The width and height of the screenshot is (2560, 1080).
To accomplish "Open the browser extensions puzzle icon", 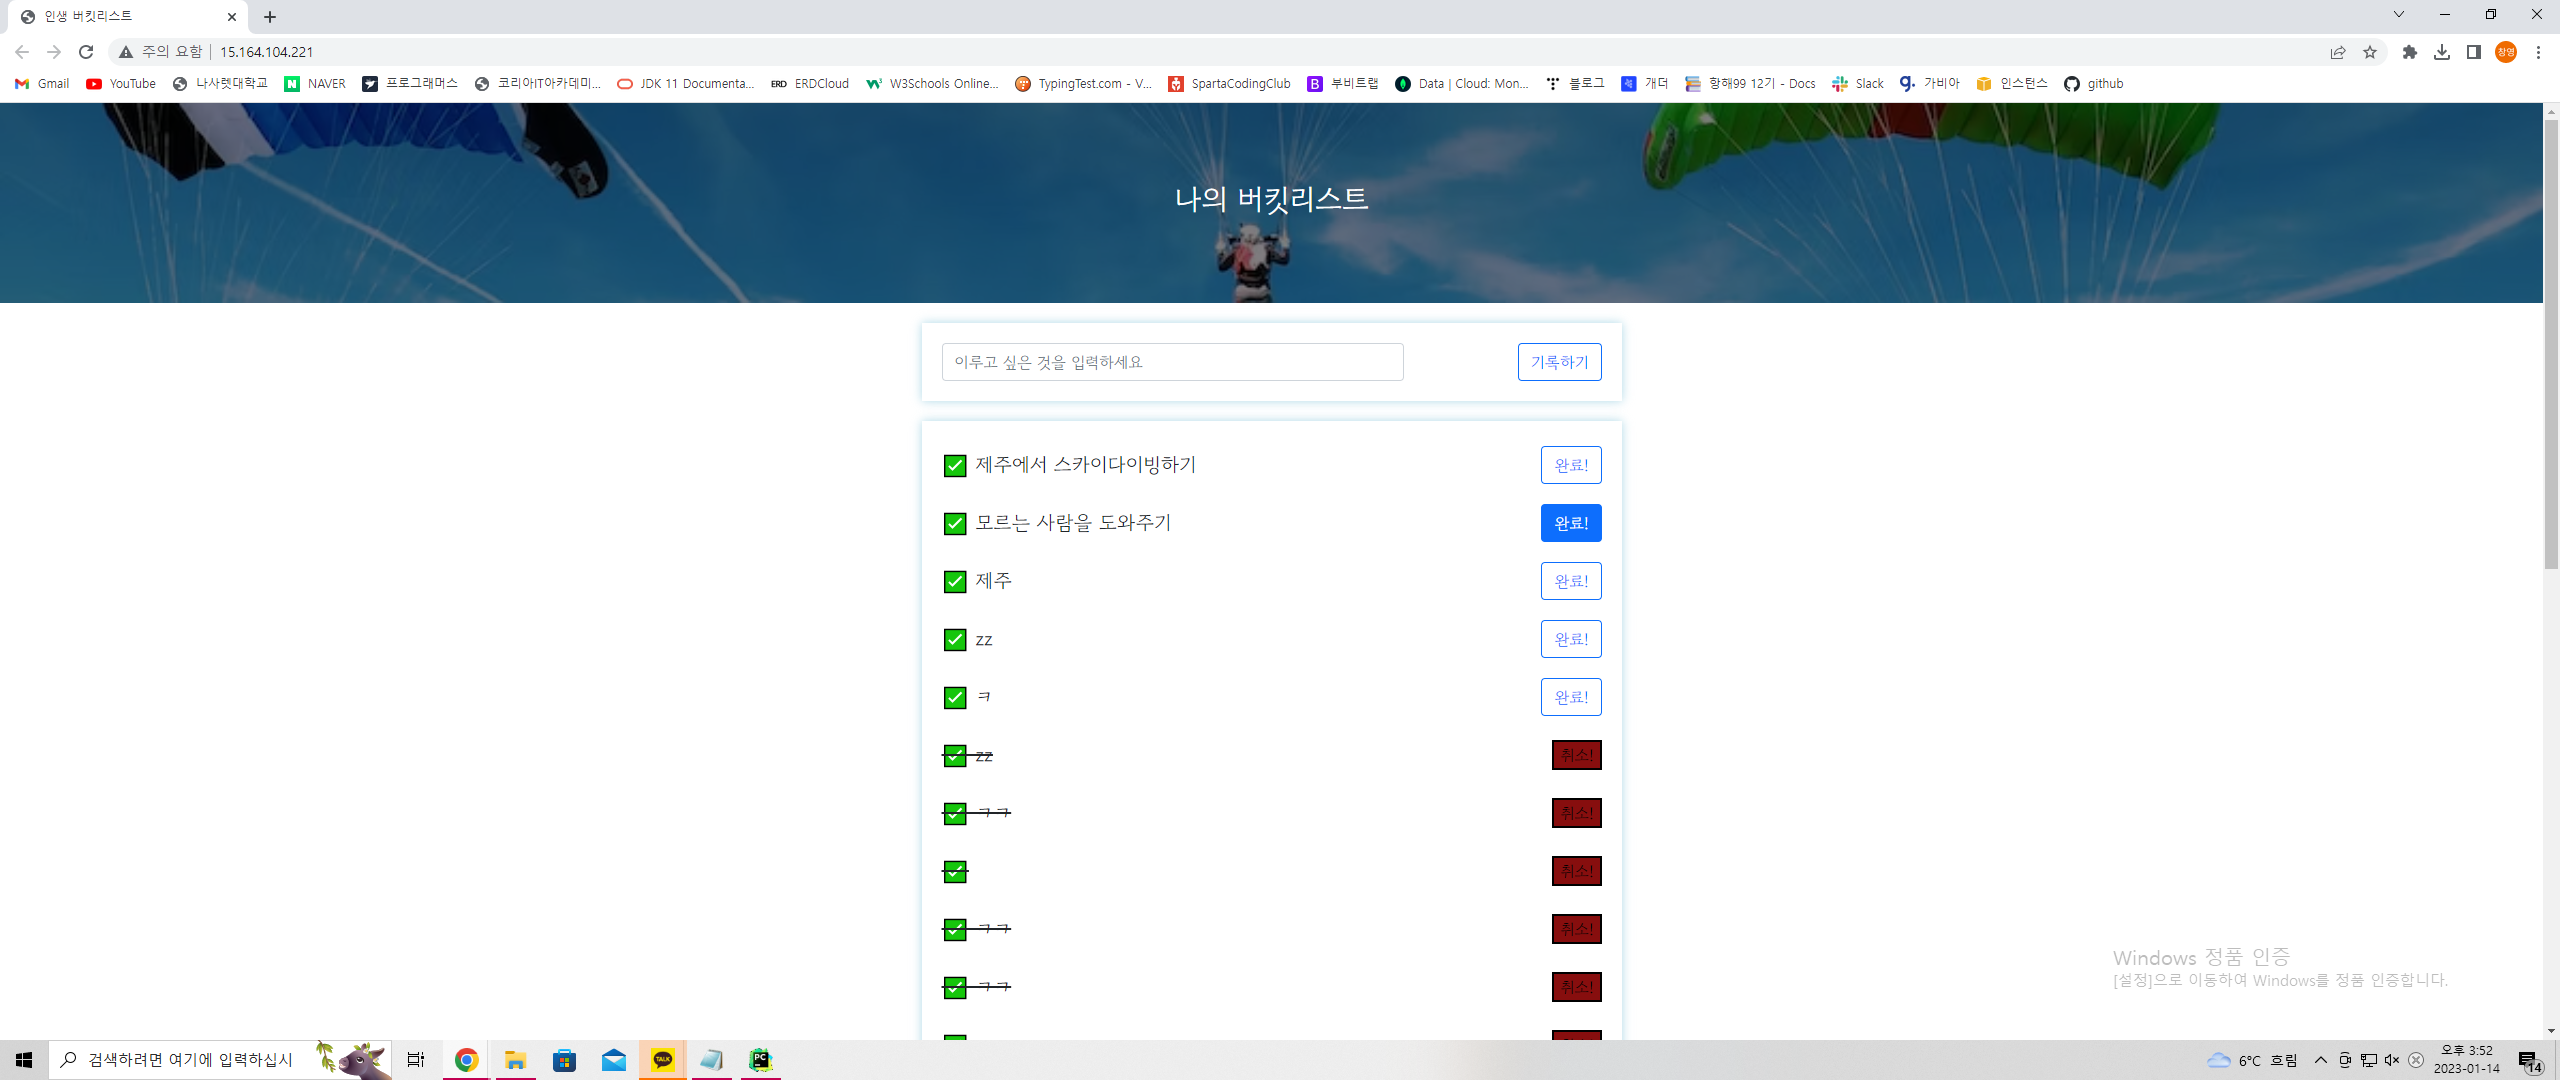I will point(2410,52).
